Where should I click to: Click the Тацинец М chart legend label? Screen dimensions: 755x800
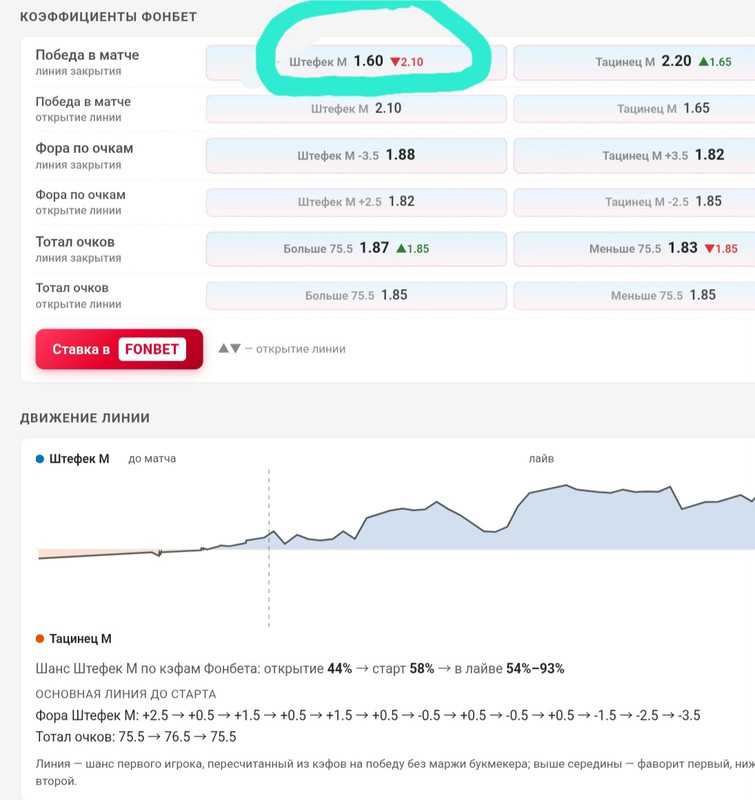coord(80,638)
